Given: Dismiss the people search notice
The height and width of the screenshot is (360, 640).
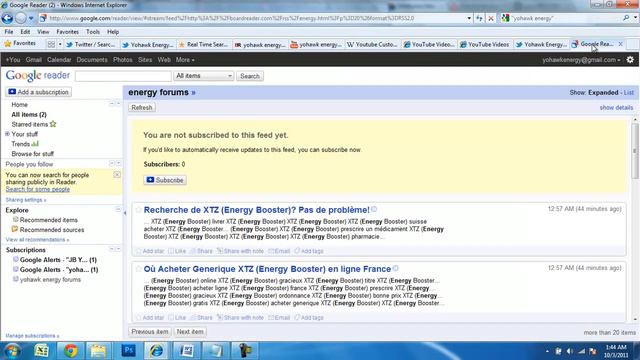Looking at the screenshot, I should pyautogui.click(x=117, y=175).
